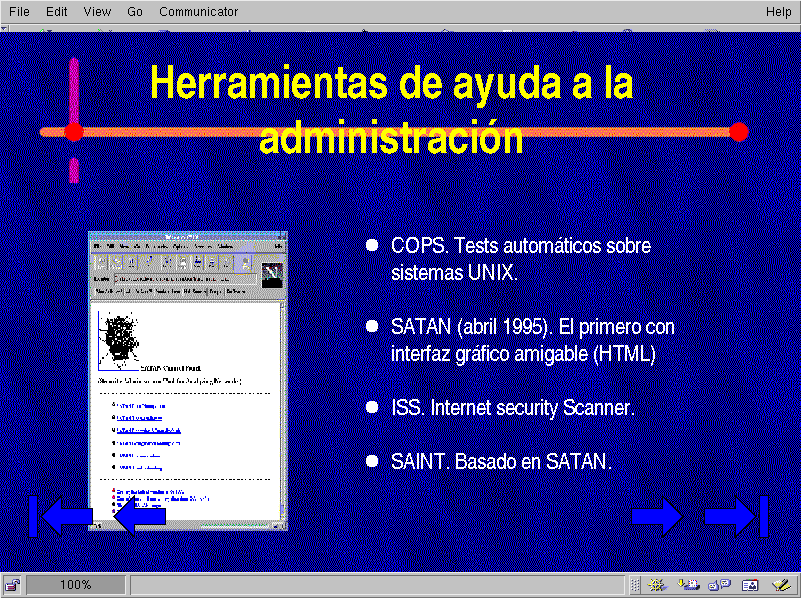Click the SATAN browser screenshot thumbnail
The width and height of the screenshot is (801, 598).
[188, 381]
